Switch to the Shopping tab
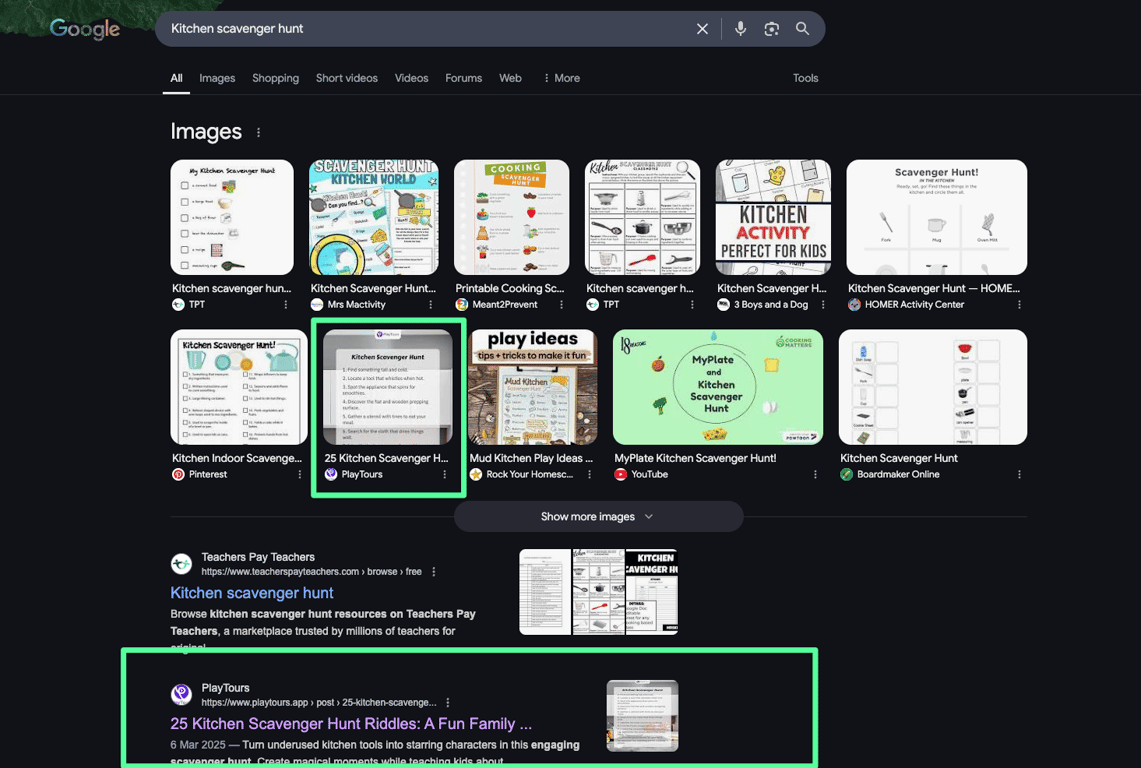 pyautogui.click(x=275, y=78)
